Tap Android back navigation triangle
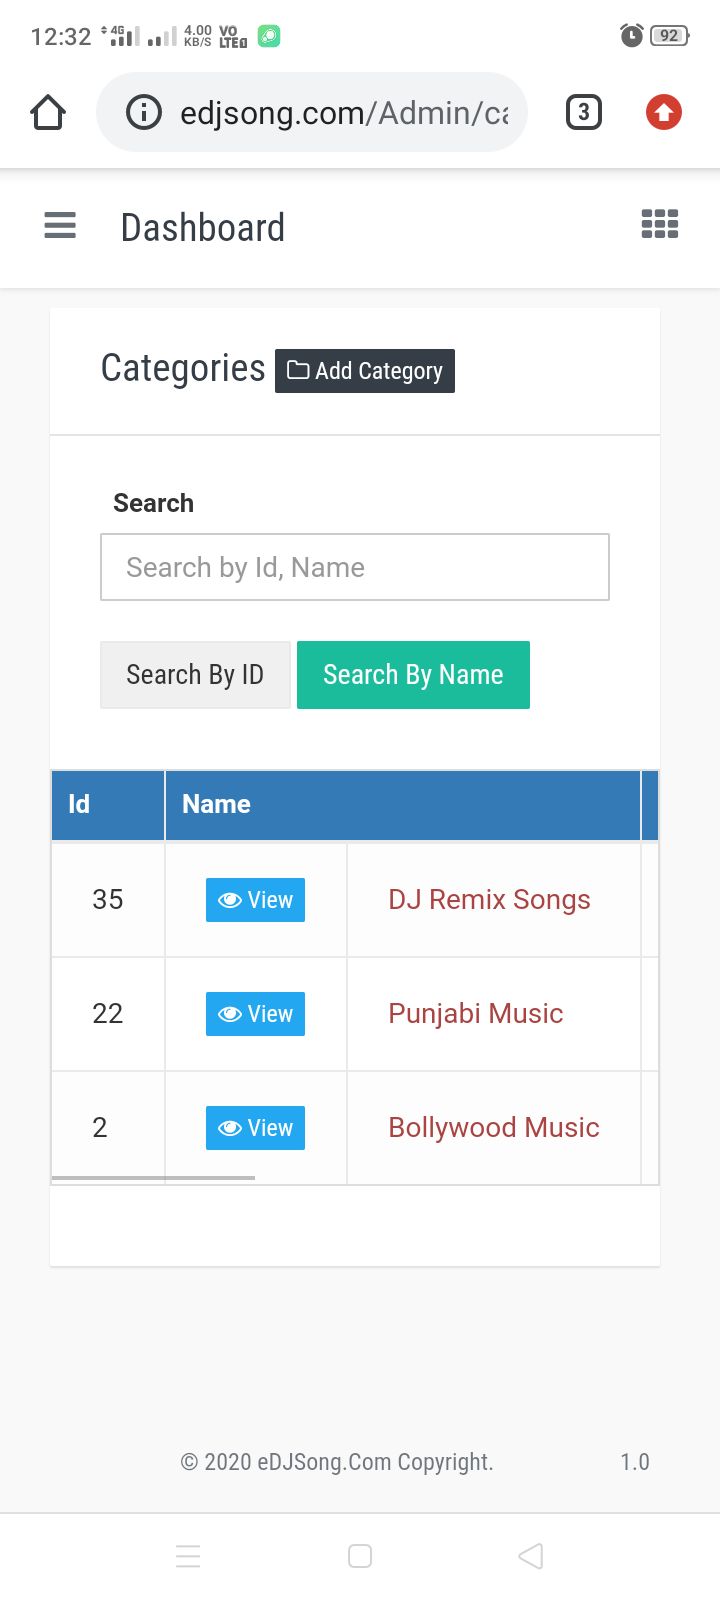The height and width of the screenshot is (1600, 720). [x=531, y=1556]
